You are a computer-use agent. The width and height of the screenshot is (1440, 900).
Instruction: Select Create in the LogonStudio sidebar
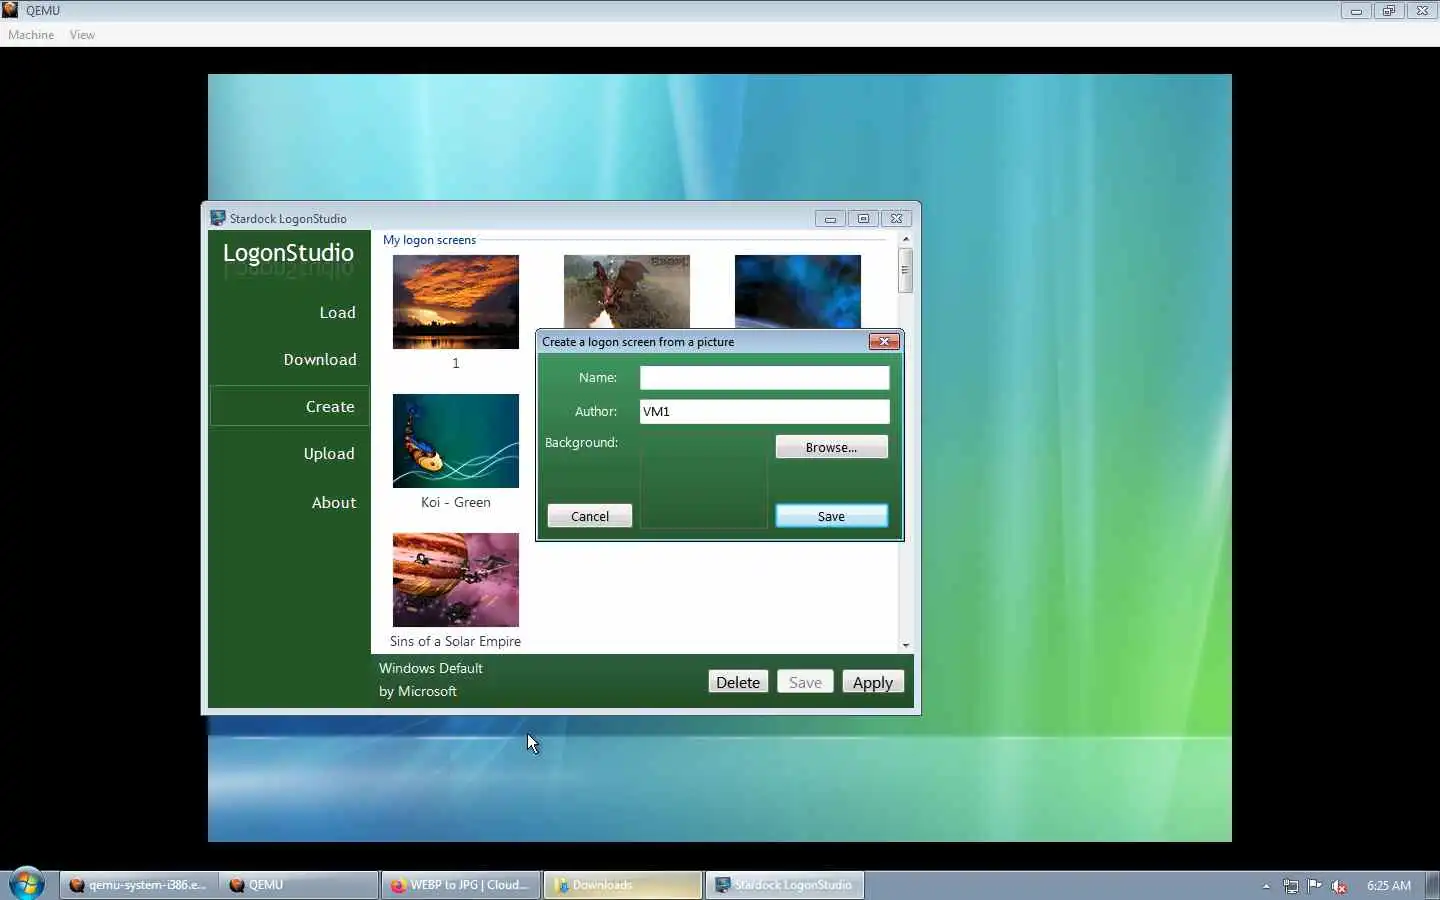(290, 406)
